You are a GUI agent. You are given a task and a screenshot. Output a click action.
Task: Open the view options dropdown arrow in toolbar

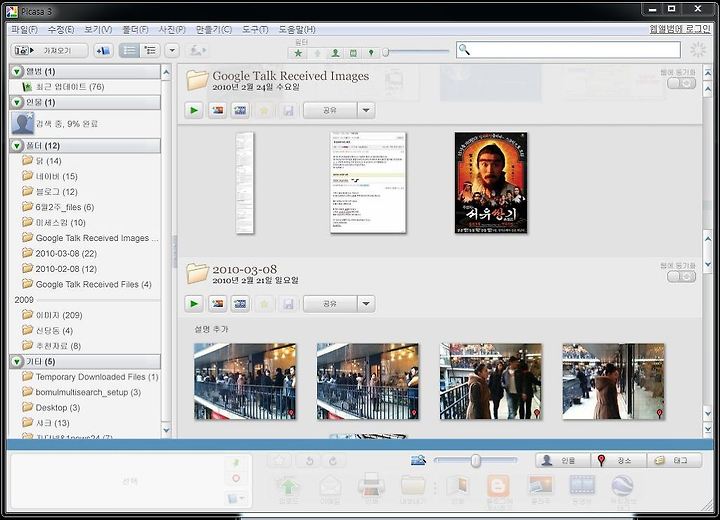click(172, 51)
